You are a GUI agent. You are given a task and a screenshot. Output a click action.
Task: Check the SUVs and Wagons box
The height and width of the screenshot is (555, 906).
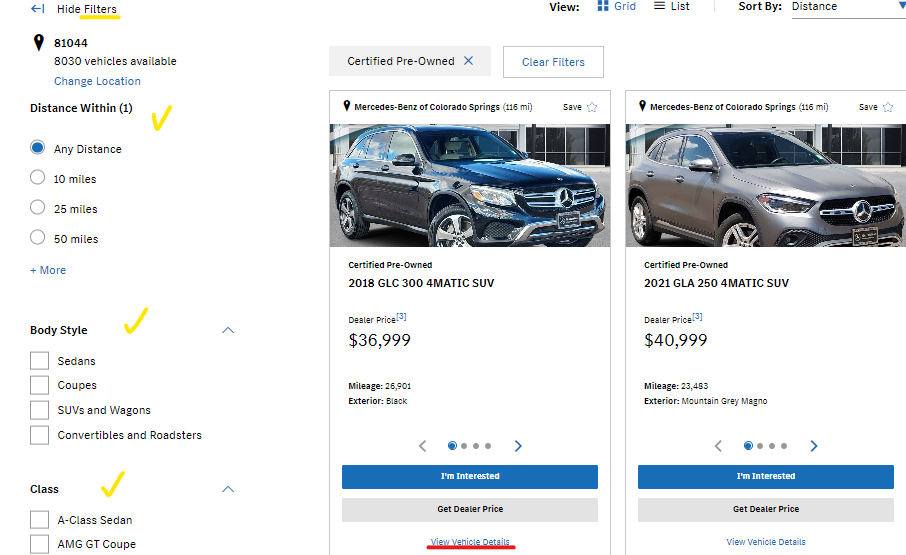click(39, 410)
